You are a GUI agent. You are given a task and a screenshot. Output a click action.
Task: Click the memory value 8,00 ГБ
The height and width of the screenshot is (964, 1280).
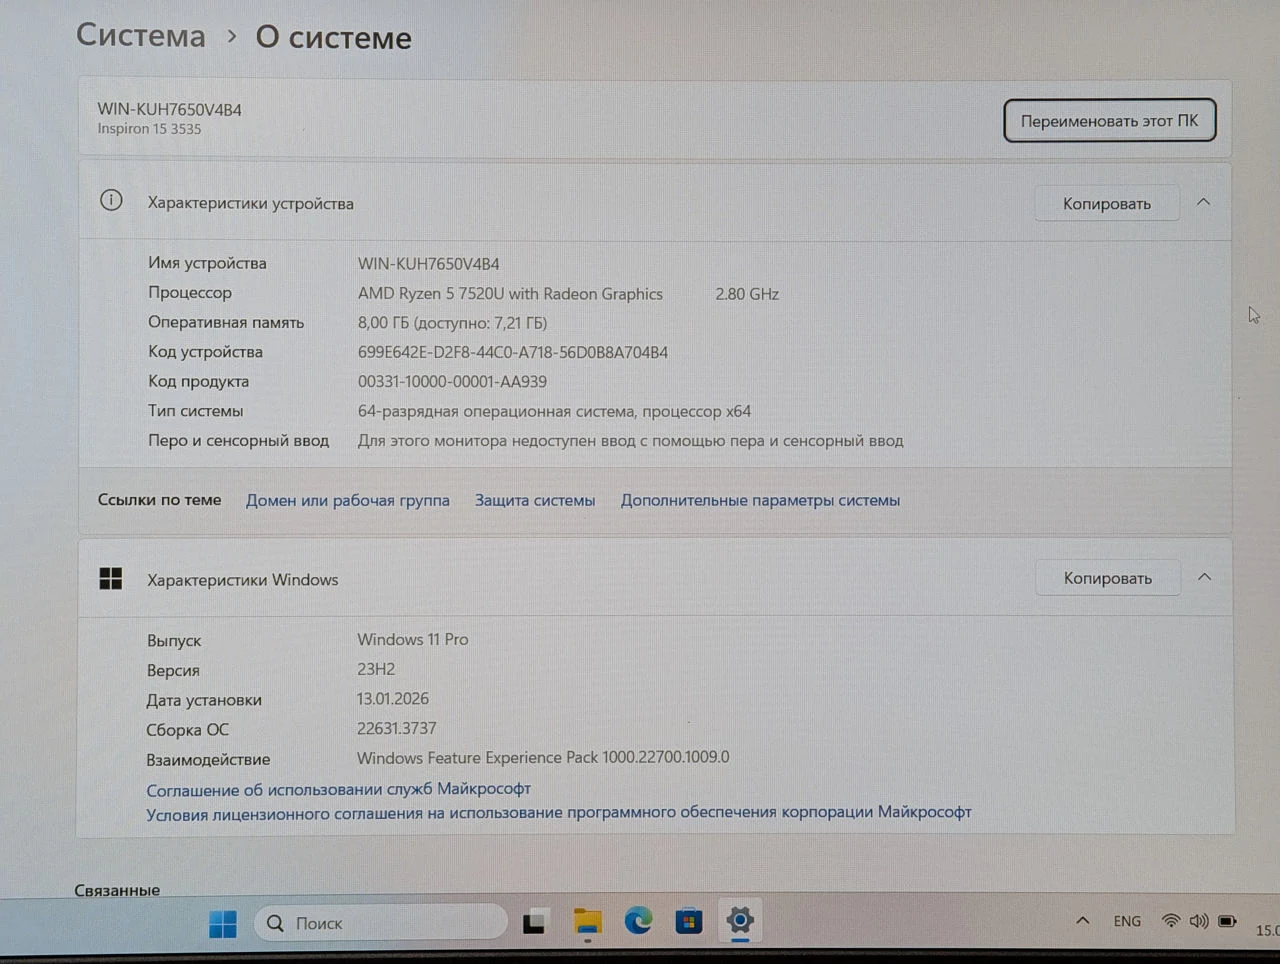(x=452, y=323)
